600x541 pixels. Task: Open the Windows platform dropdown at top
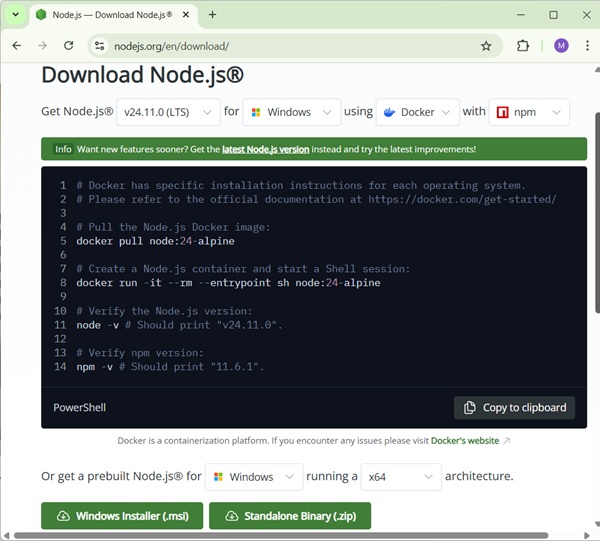point(292,112)
